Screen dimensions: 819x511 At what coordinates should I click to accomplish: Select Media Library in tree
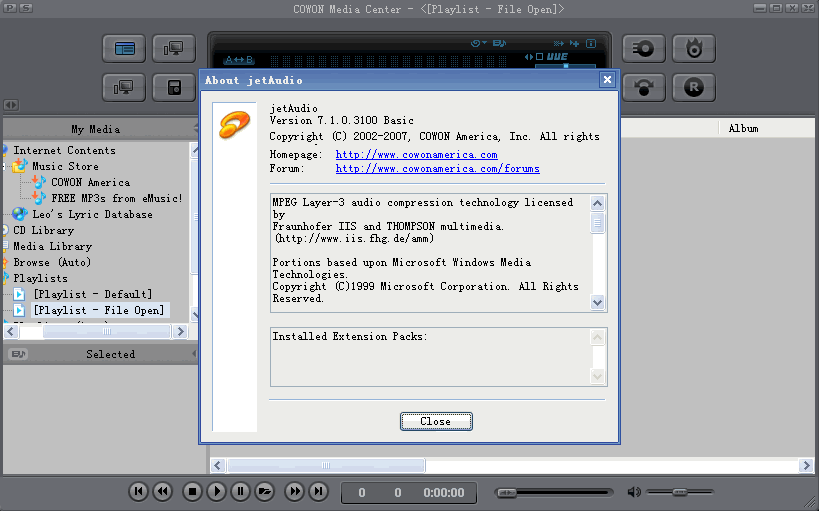(52, 246)
